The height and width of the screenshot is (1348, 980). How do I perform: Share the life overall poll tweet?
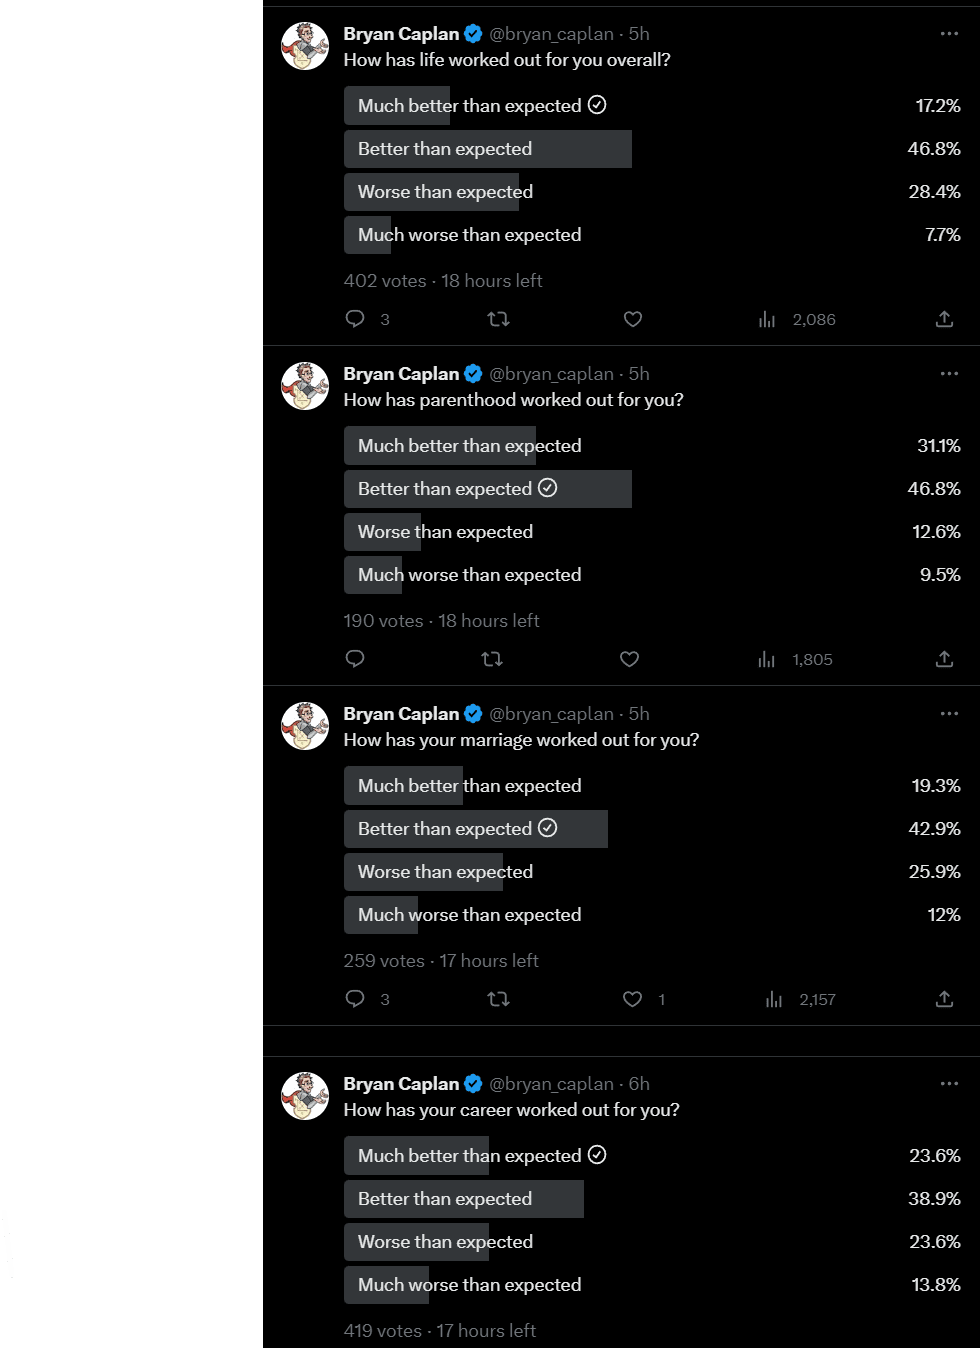coord(944,319)
